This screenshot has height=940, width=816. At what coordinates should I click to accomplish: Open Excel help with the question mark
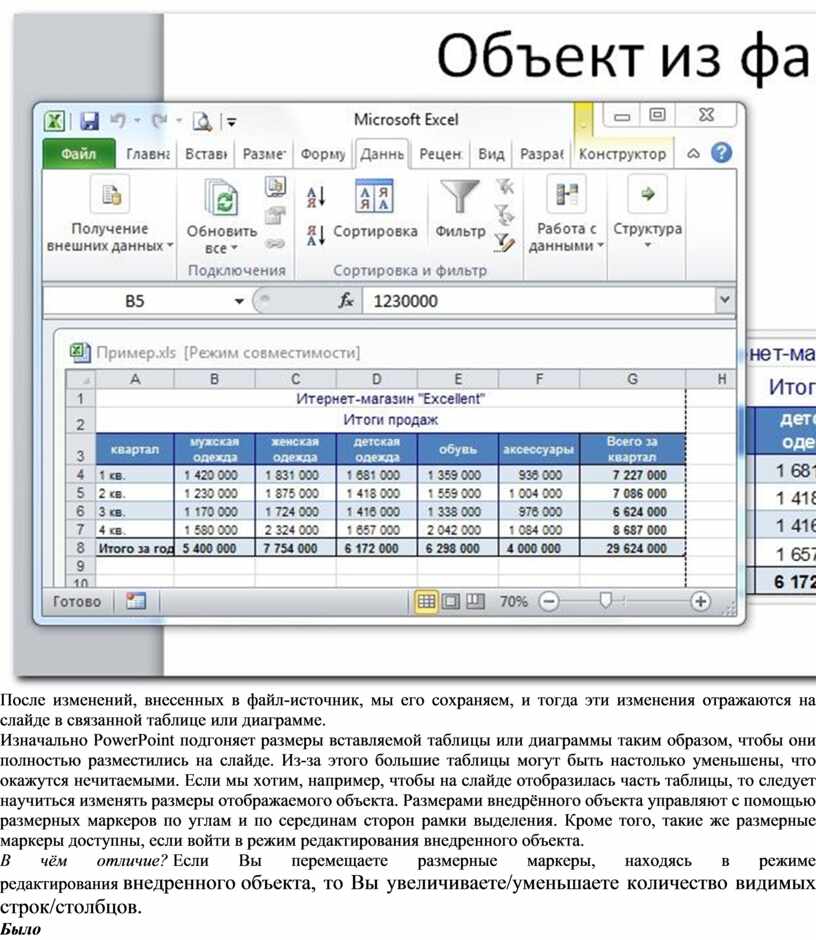coord(721,153)
